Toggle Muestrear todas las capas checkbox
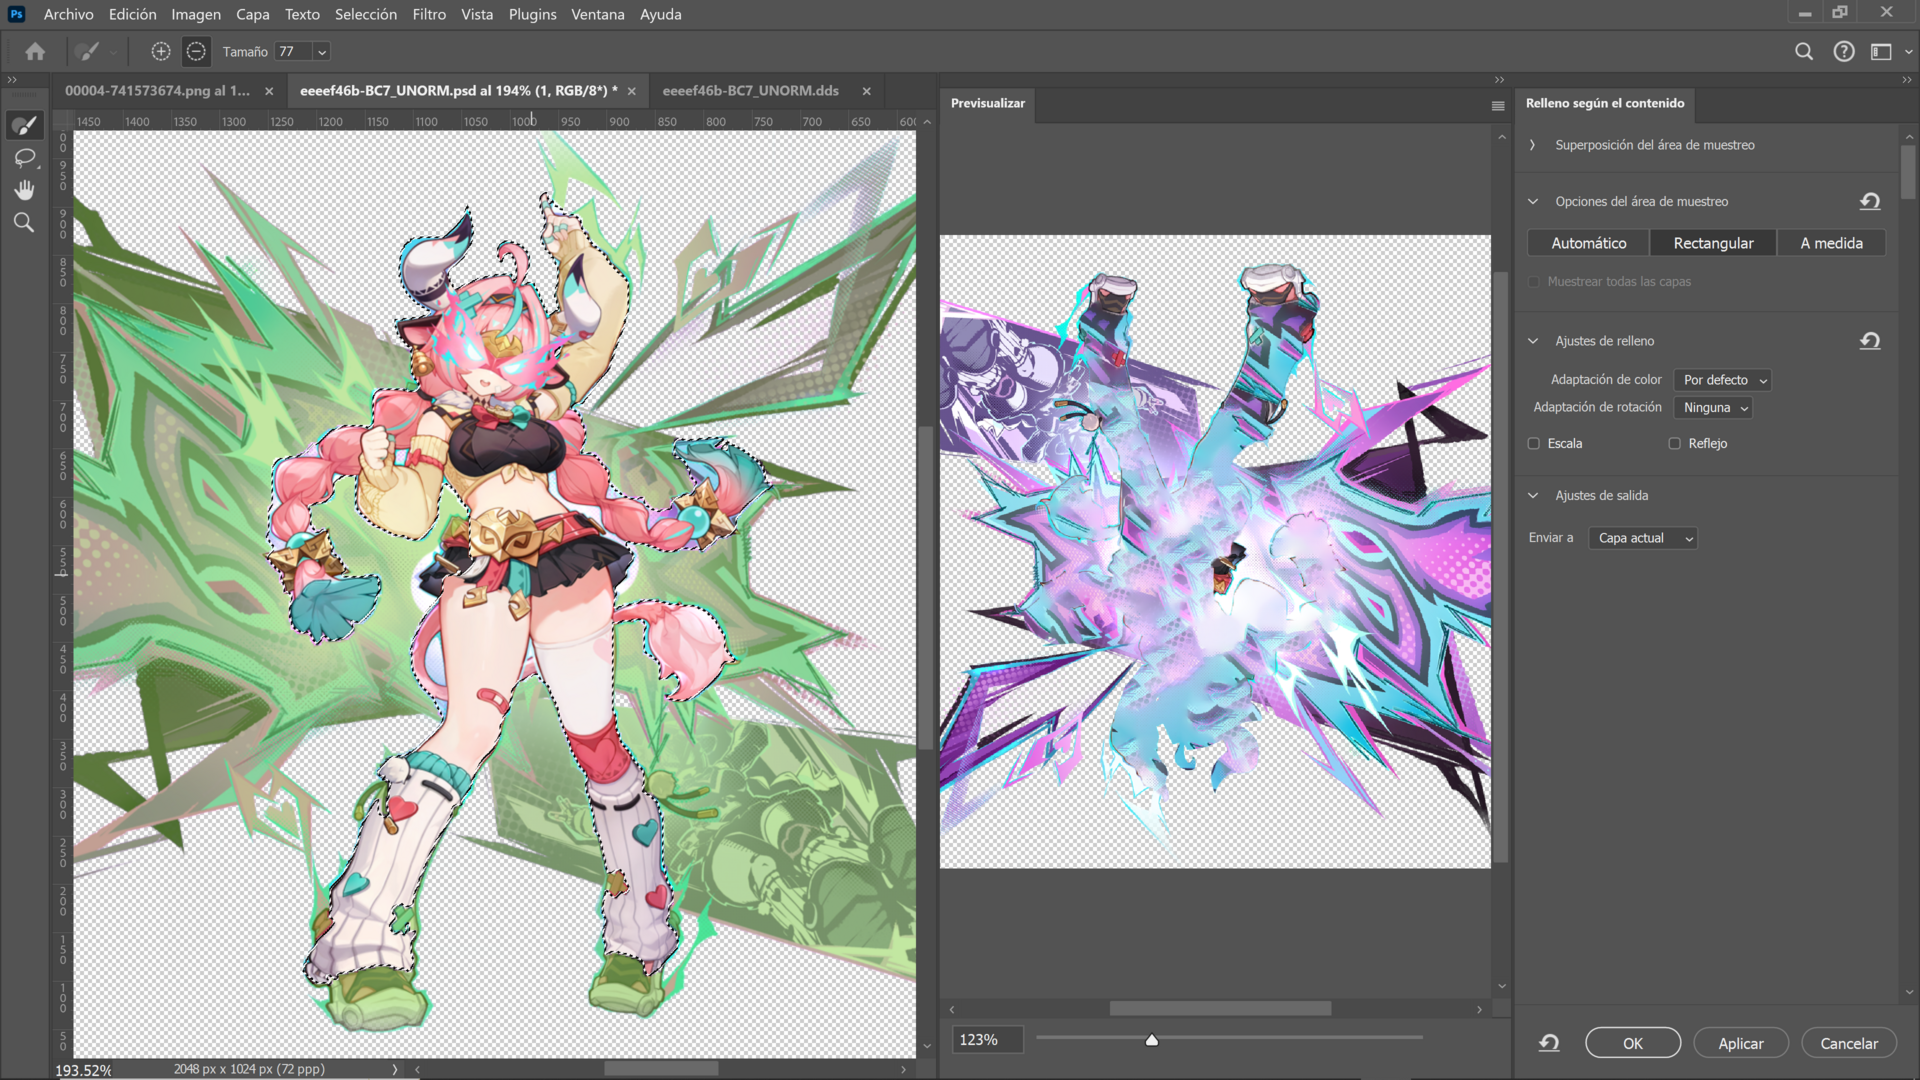 click(1534, 282)
